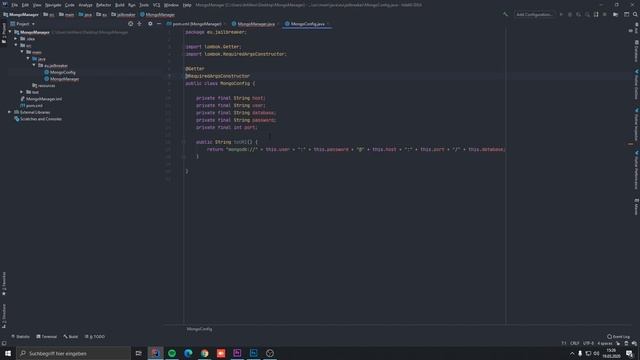Select pom.xml file in project tree
640x360 pixels.
pyautogui.click(x=31, y=106)
